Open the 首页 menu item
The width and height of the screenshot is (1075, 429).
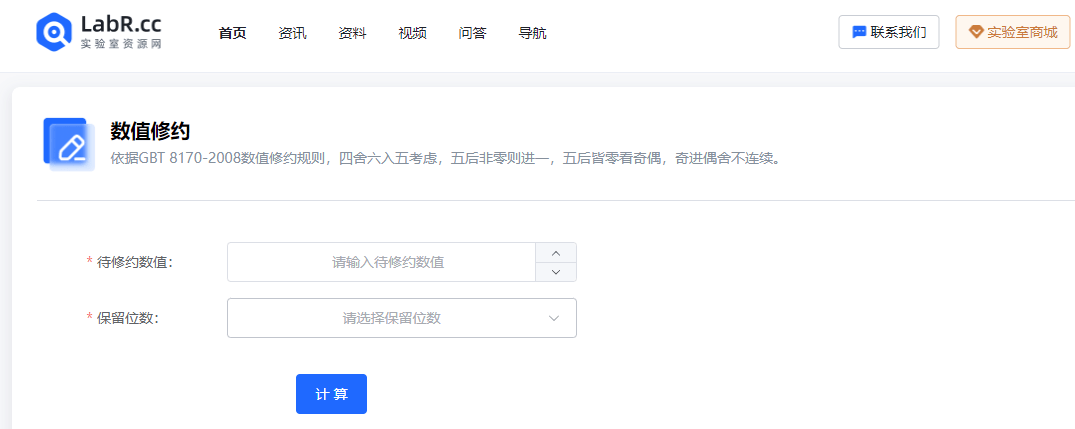point(232,33)
